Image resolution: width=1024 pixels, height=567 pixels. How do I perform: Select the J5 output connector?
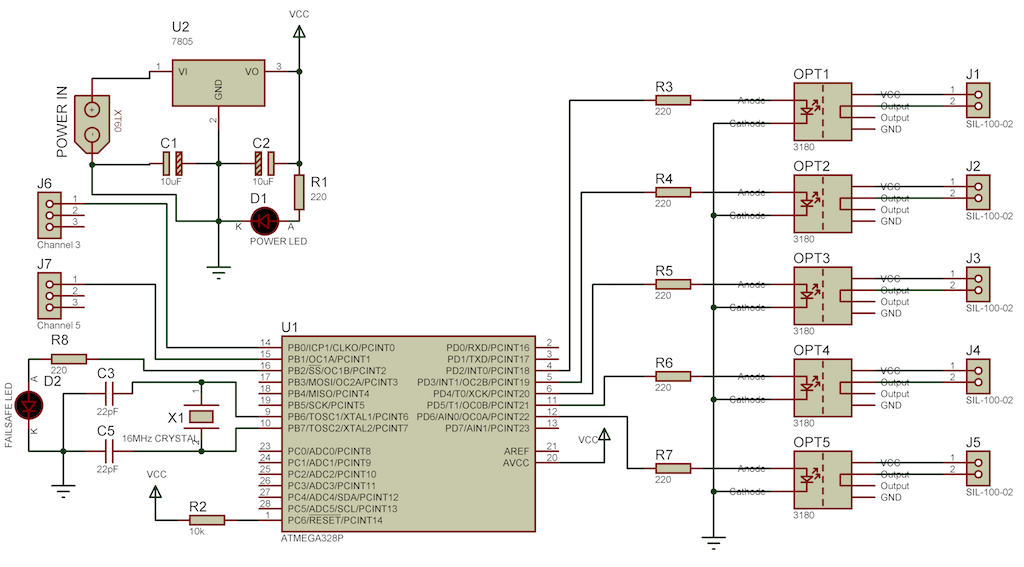click(x=978, y=468)
